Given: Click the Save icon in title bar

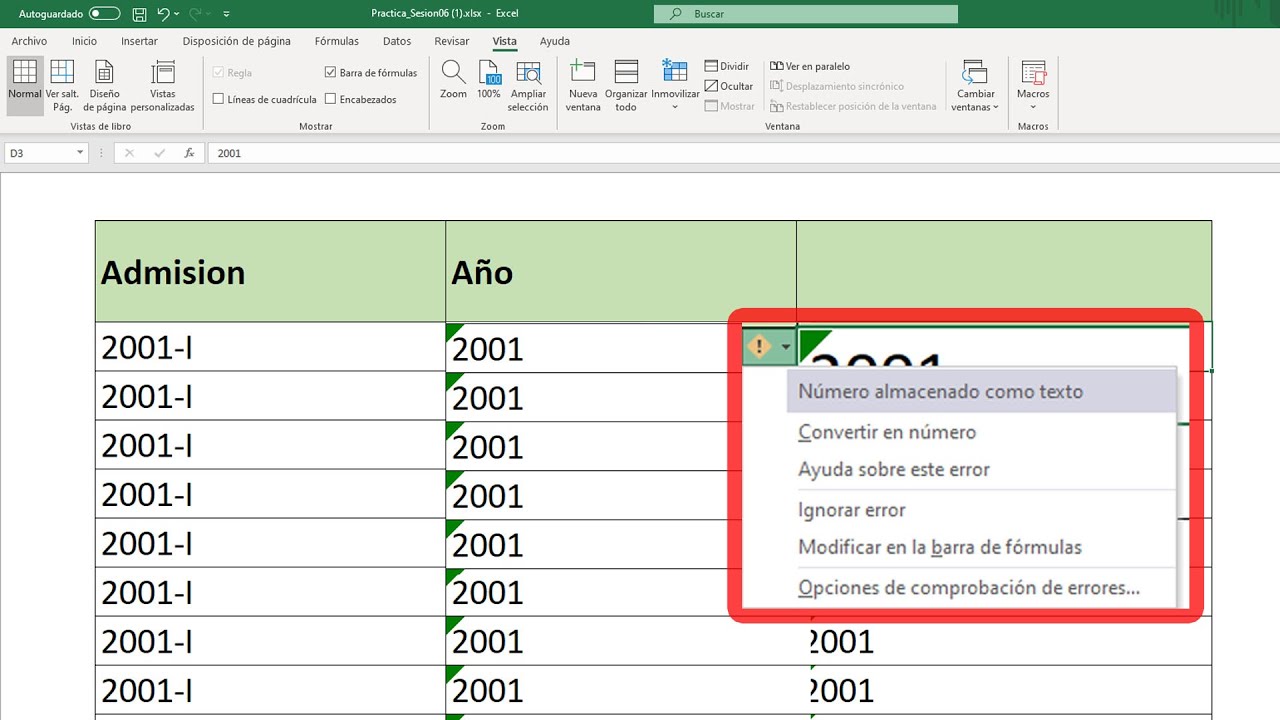Looking at the screenshot, I should click(x=139, y=14).
